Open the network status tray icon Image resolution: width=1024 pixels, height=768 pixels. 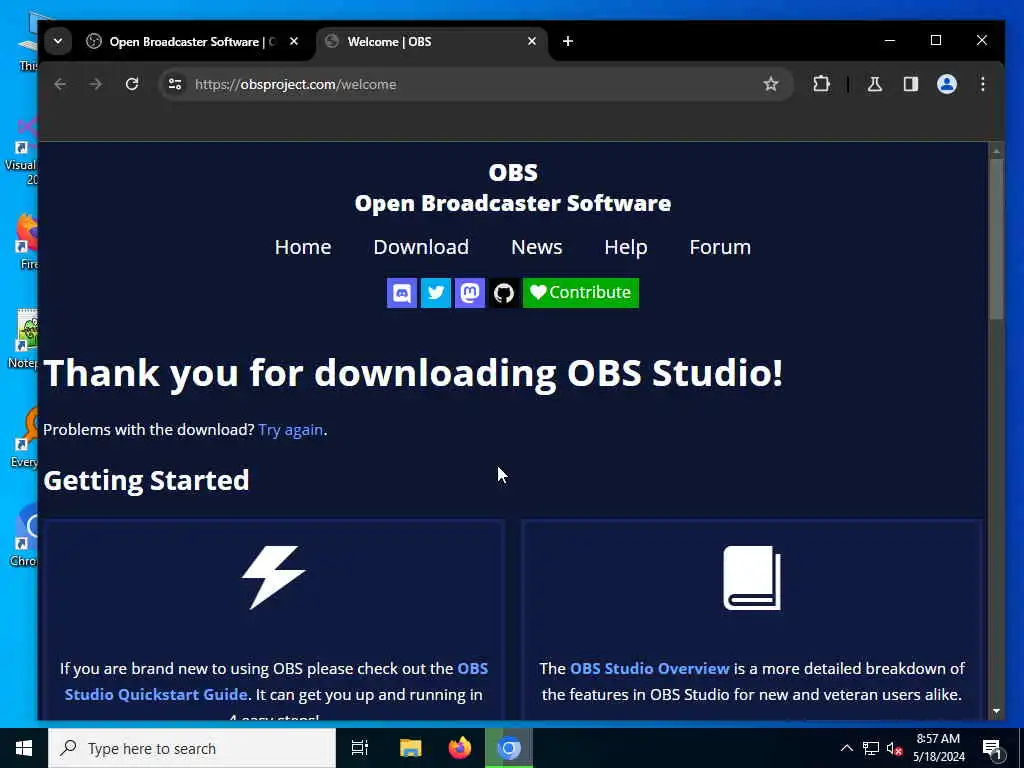[871, 748]
